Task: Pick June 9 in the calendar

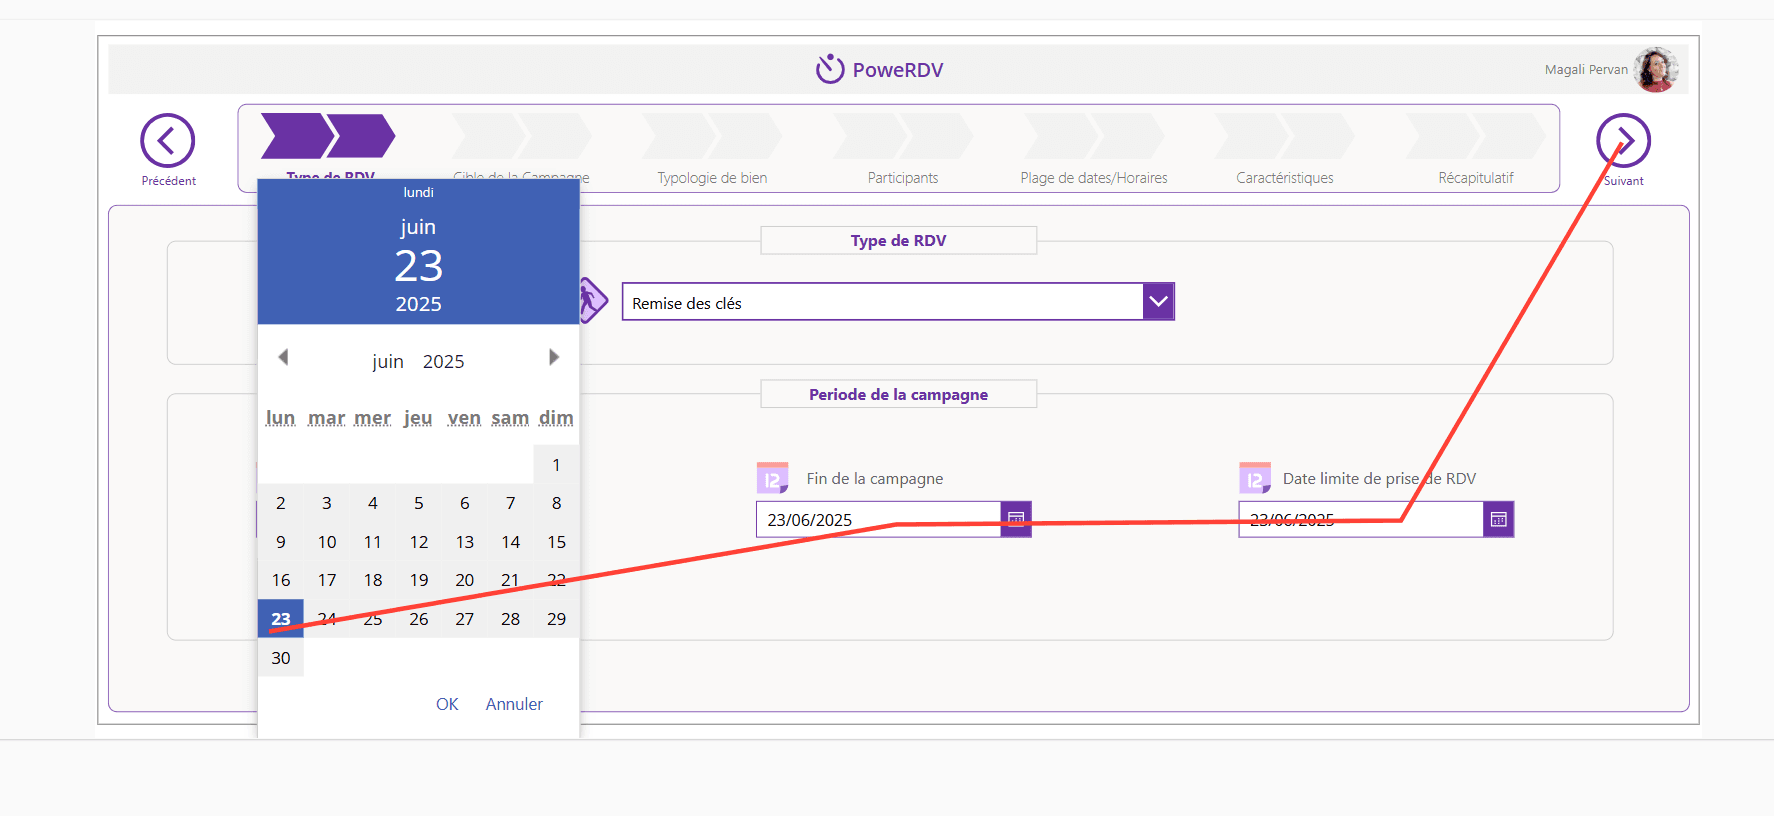Action: (x=281, y=542)
